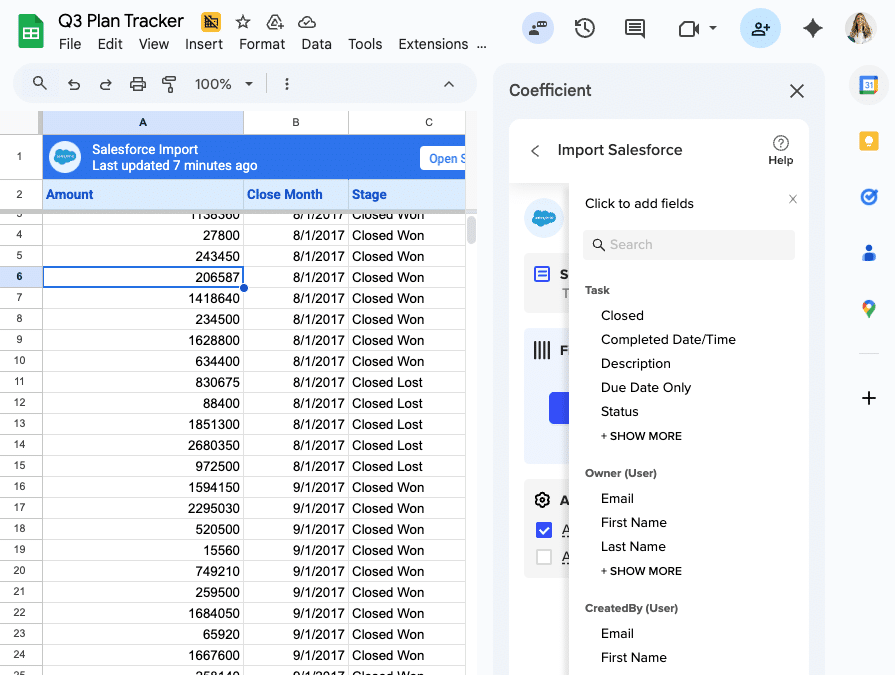Viewport: 895px width, 675px height.
Task: Go back from Import Salesforce
Action: point(535,151)
